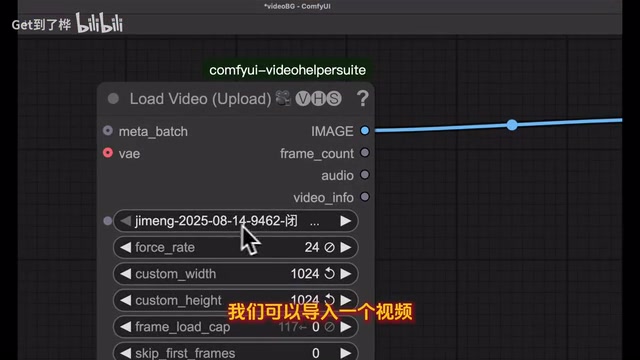Increase frame_load_cap with right arrow
Image resolution: width=640 pixels, height=360 pixels.
point(346,327)
